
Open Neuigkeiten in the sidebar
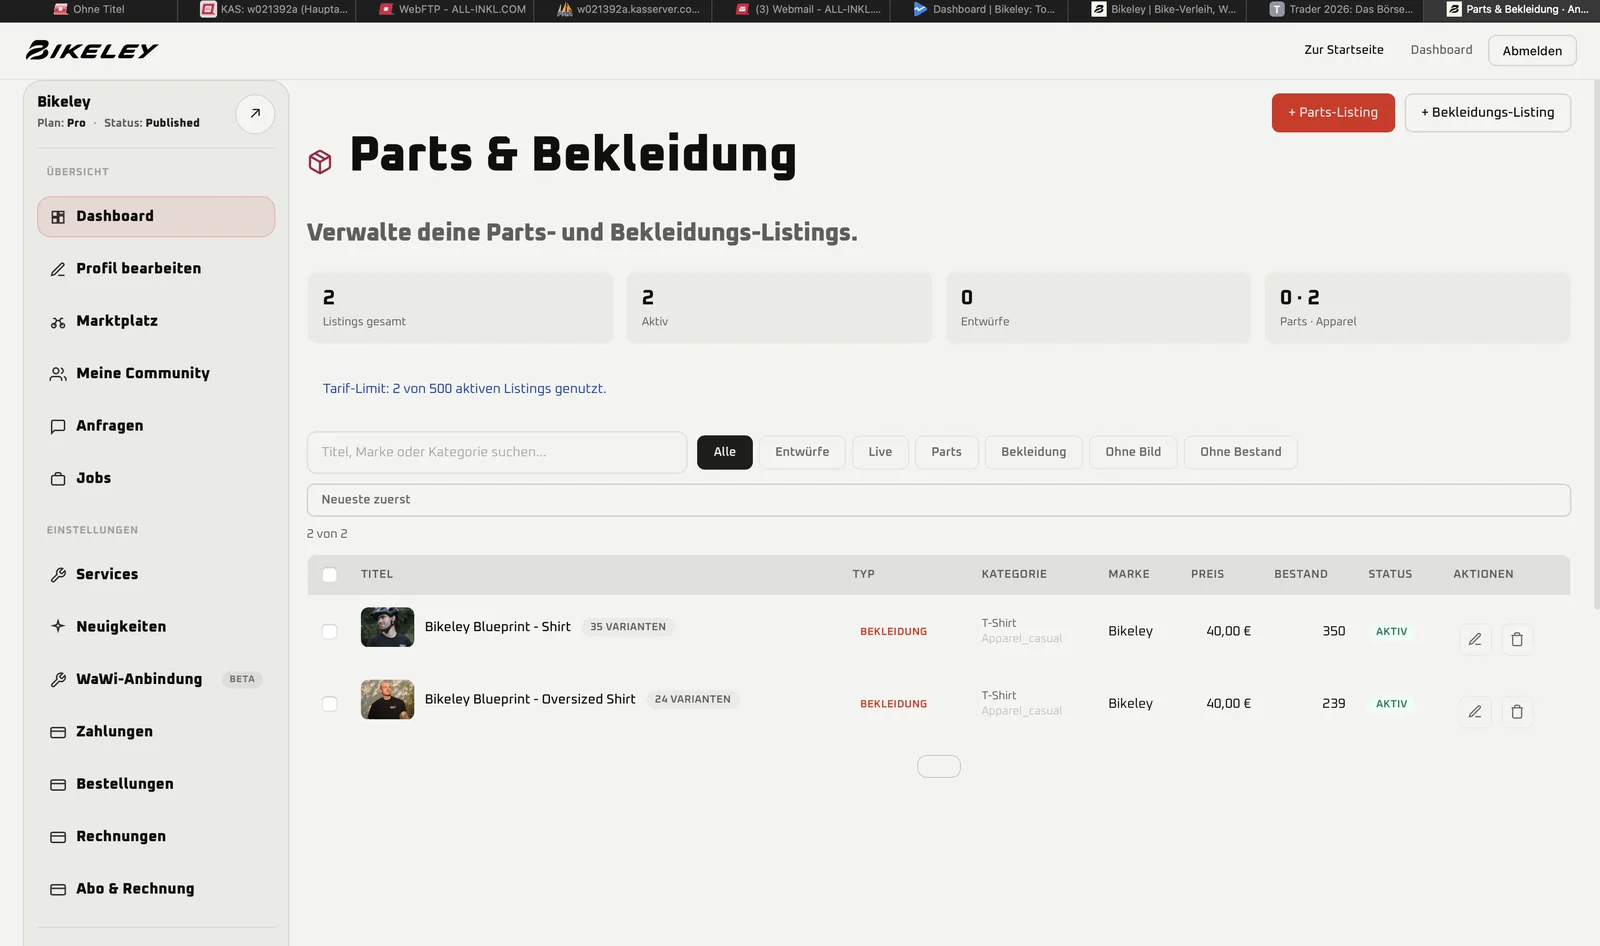(156, 627)
